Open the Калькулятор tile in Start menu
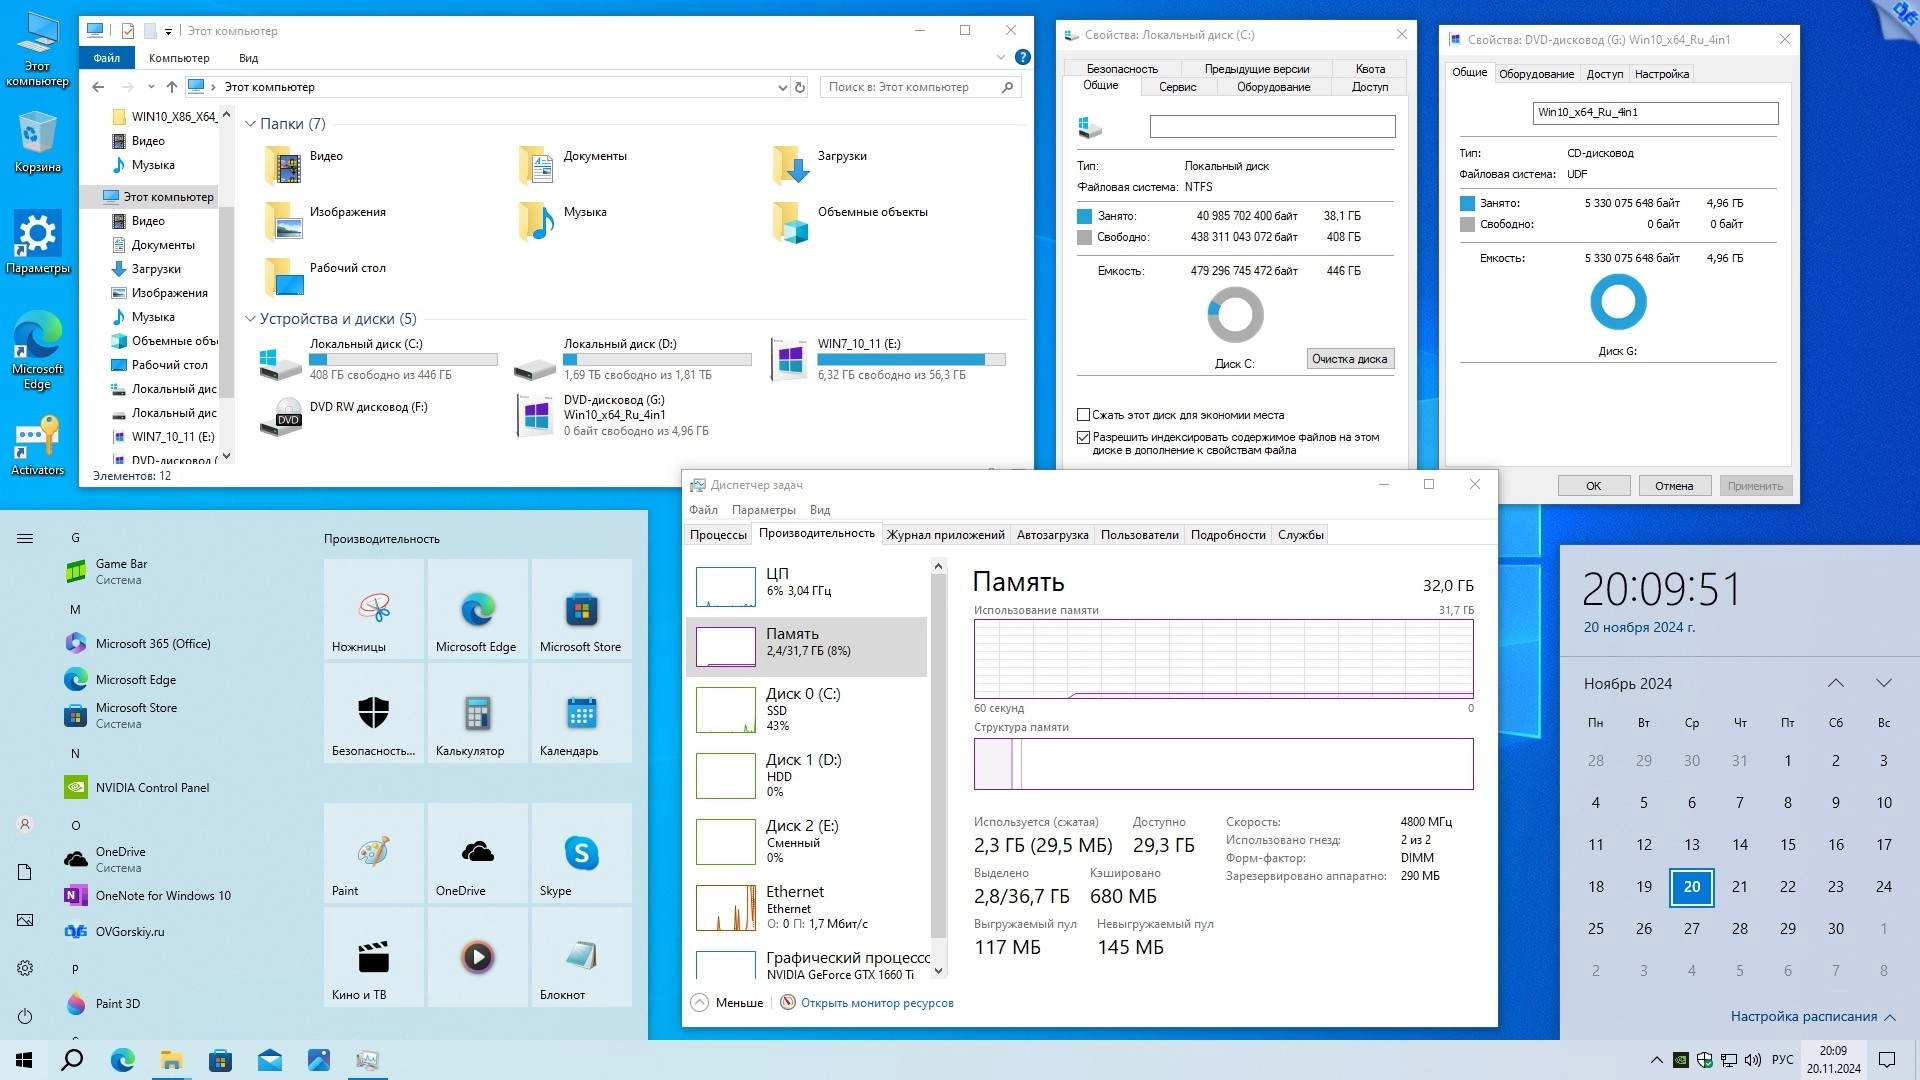Image resolution: width=1920 pixels, height=1080 pixels. [477, 712]
